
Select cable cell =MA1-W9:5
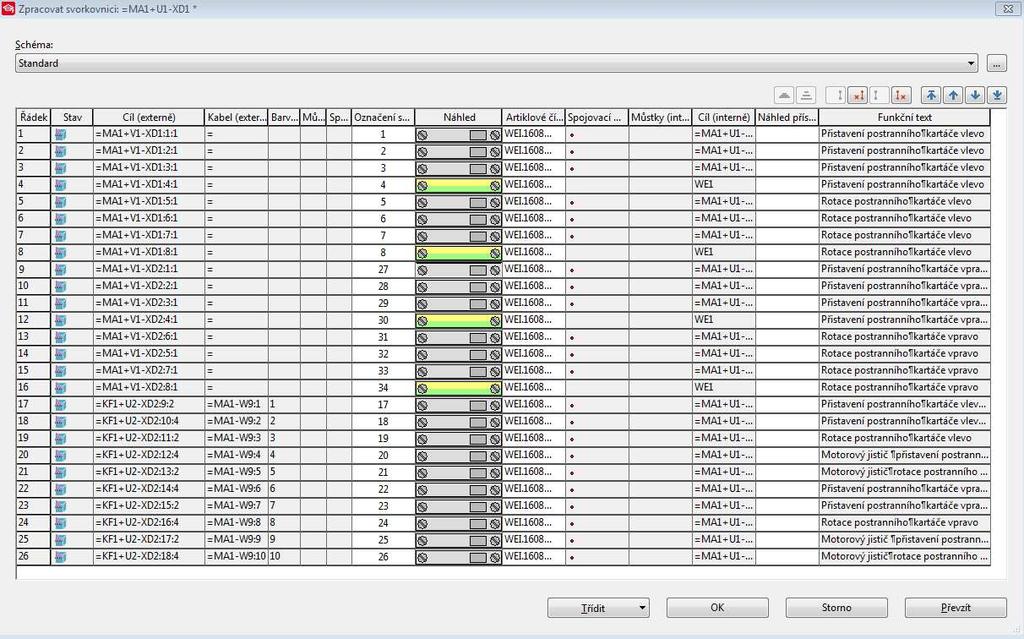[236, 472]
